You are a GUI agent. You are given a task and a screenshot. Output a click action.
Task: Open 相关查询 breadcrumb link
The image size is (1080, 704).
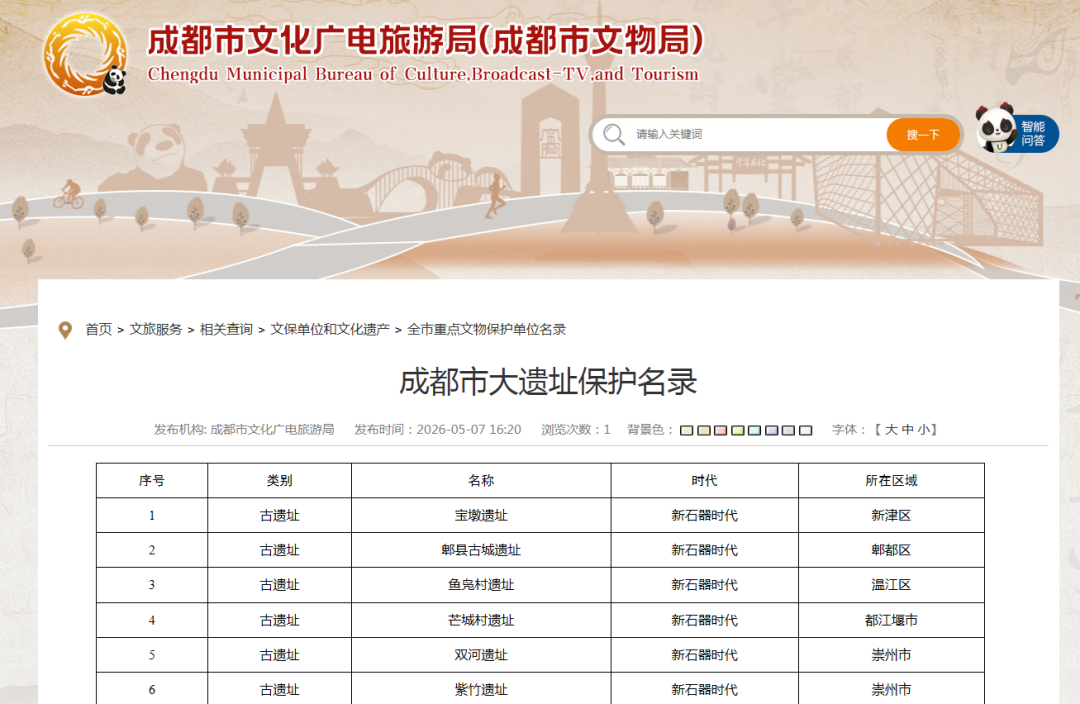click(226, 330)
